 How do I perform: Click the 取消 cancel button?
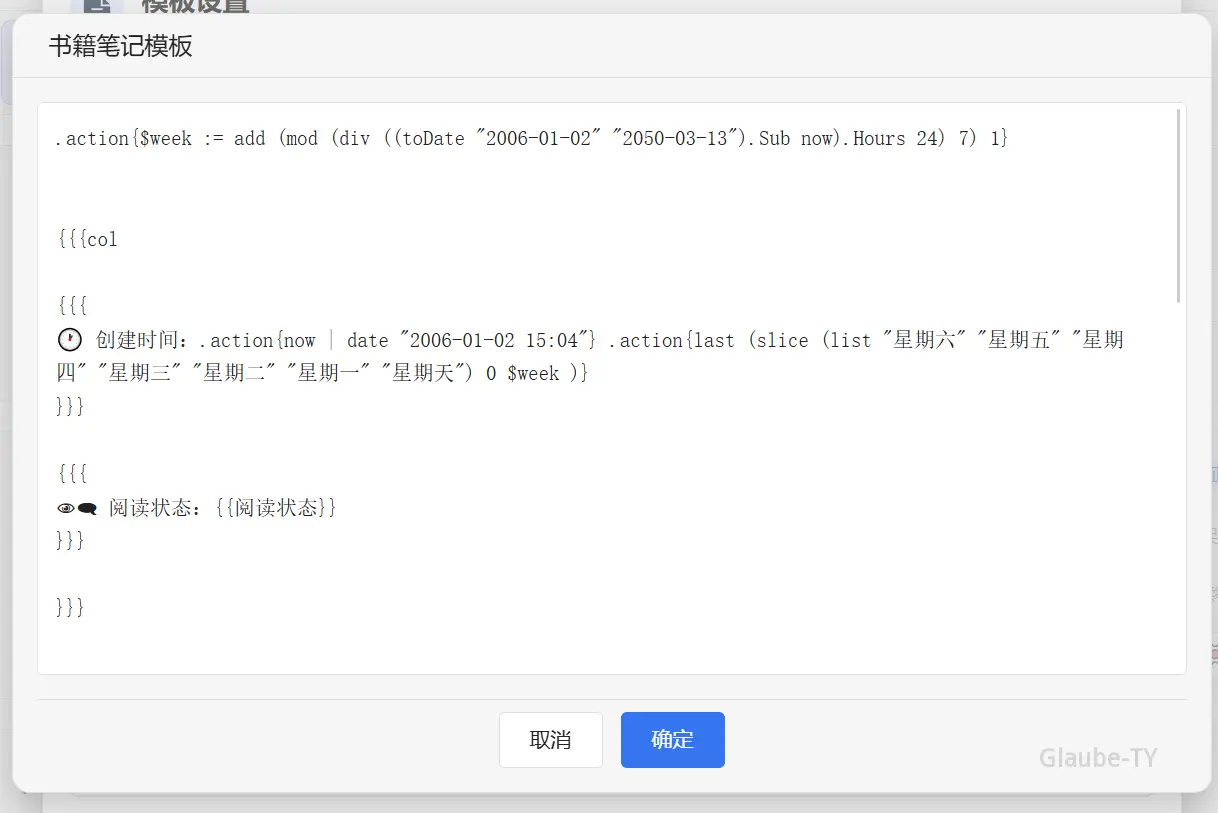(551, 740)
